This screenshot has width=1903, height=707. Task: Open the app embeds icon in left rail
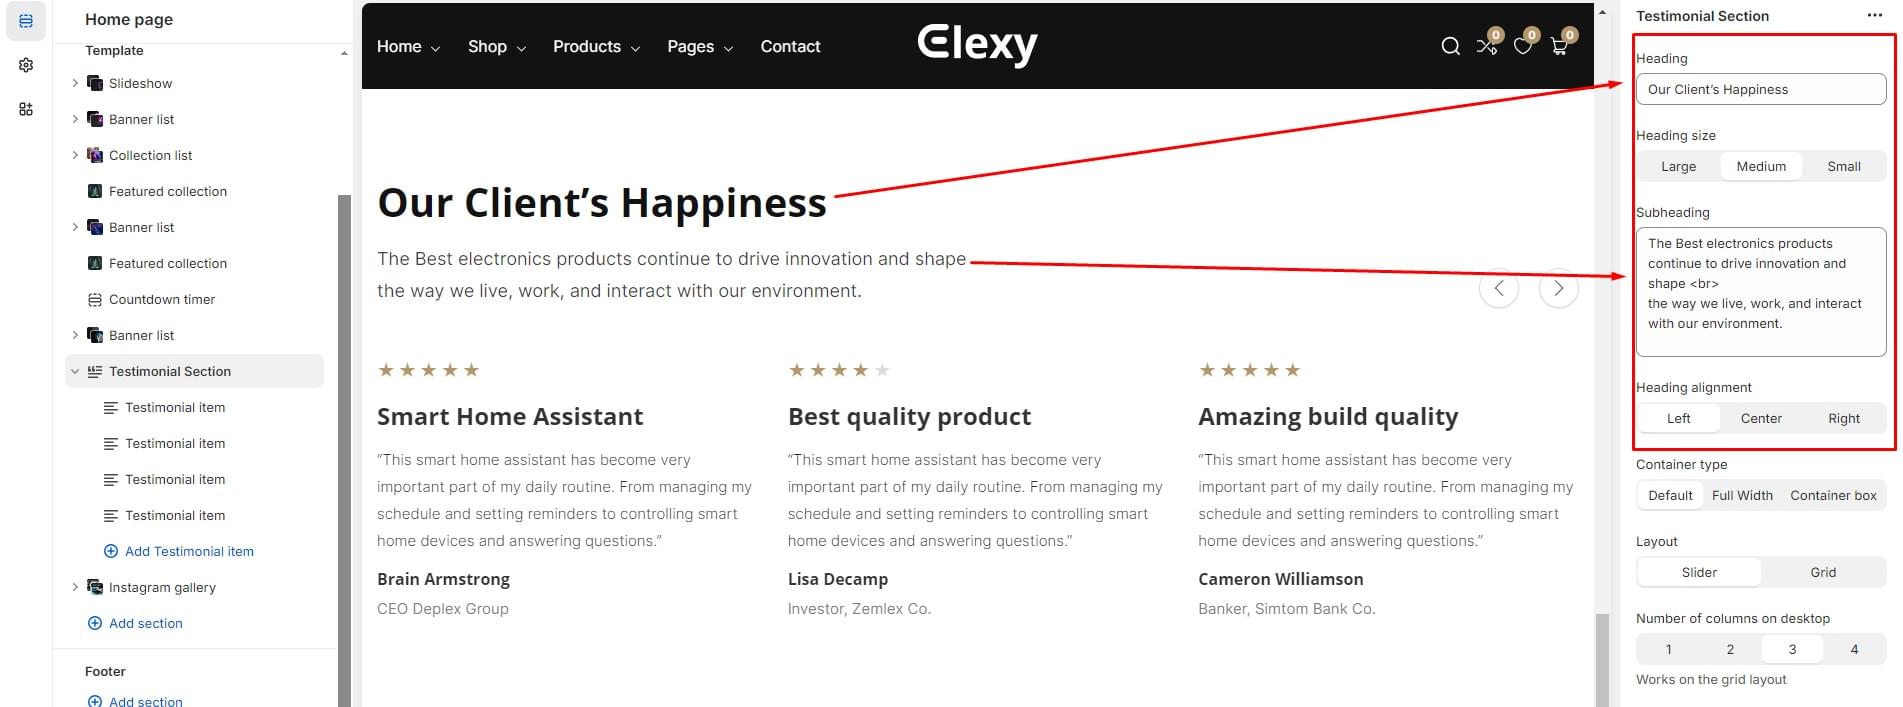coord(26,109)
